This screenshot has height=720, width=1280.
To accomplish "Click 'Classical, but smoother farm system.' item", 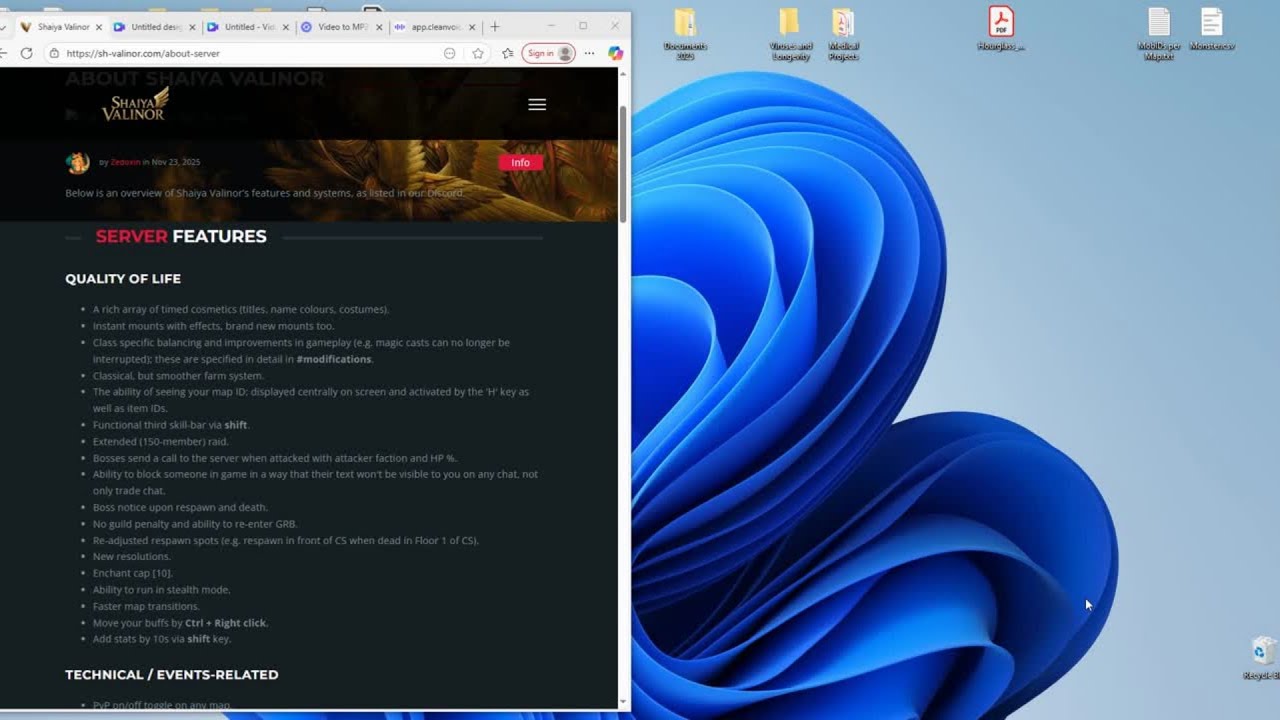I will (179, 376).
